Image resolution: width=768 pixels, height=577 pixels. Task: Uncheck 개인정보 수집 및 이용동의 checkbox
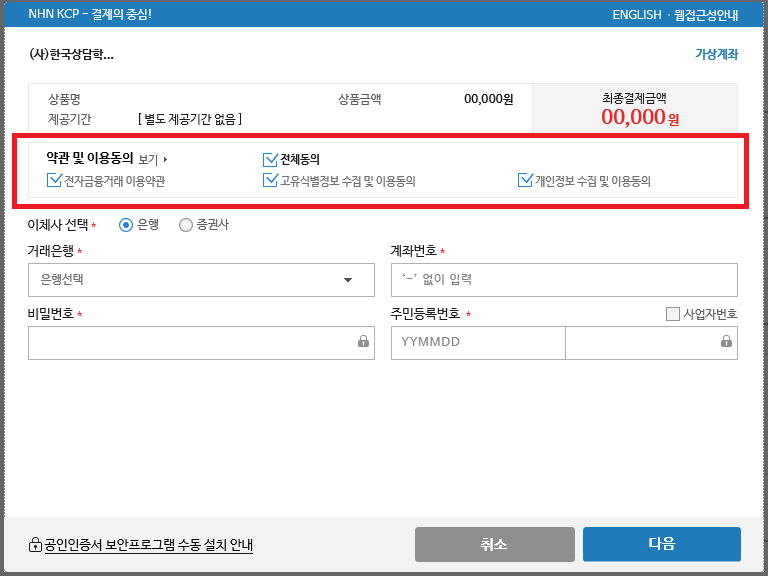coord(525,180)
